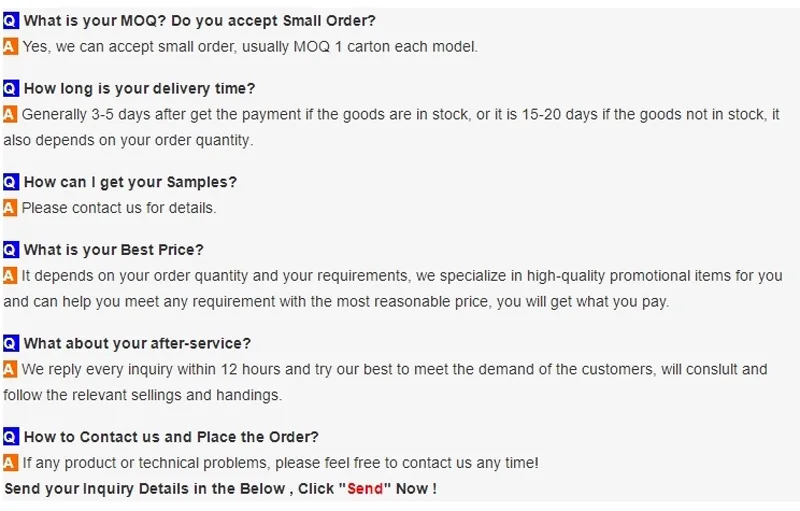This screenshot has width=800, height=511.
Task: Click 'How long is your delivery time?' heading
Action: coord(139,89)
